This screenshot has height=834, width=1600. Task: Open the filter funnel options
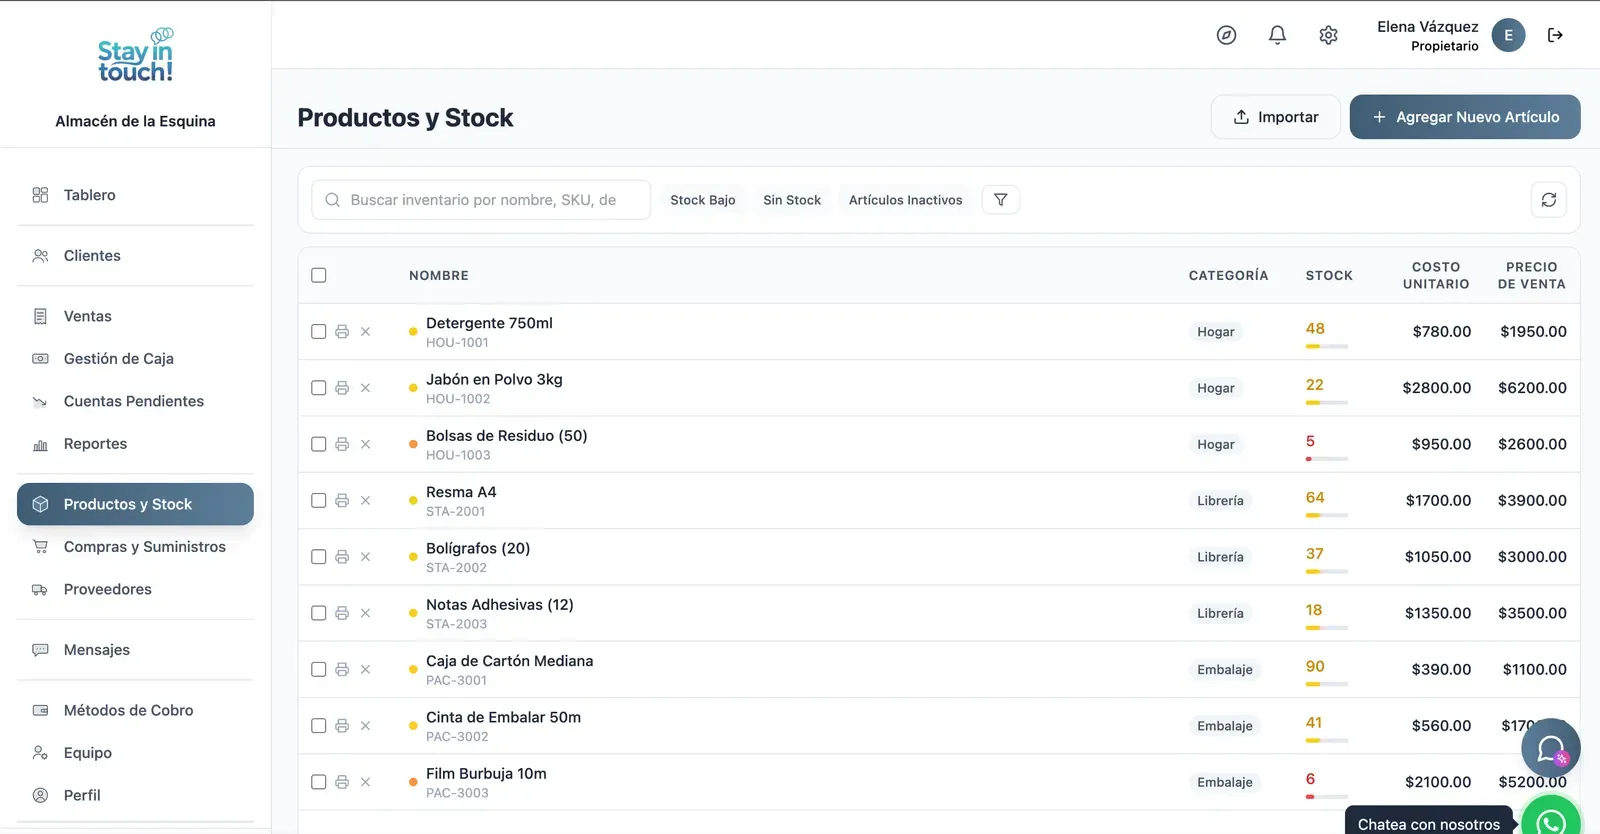point(1001,200)
